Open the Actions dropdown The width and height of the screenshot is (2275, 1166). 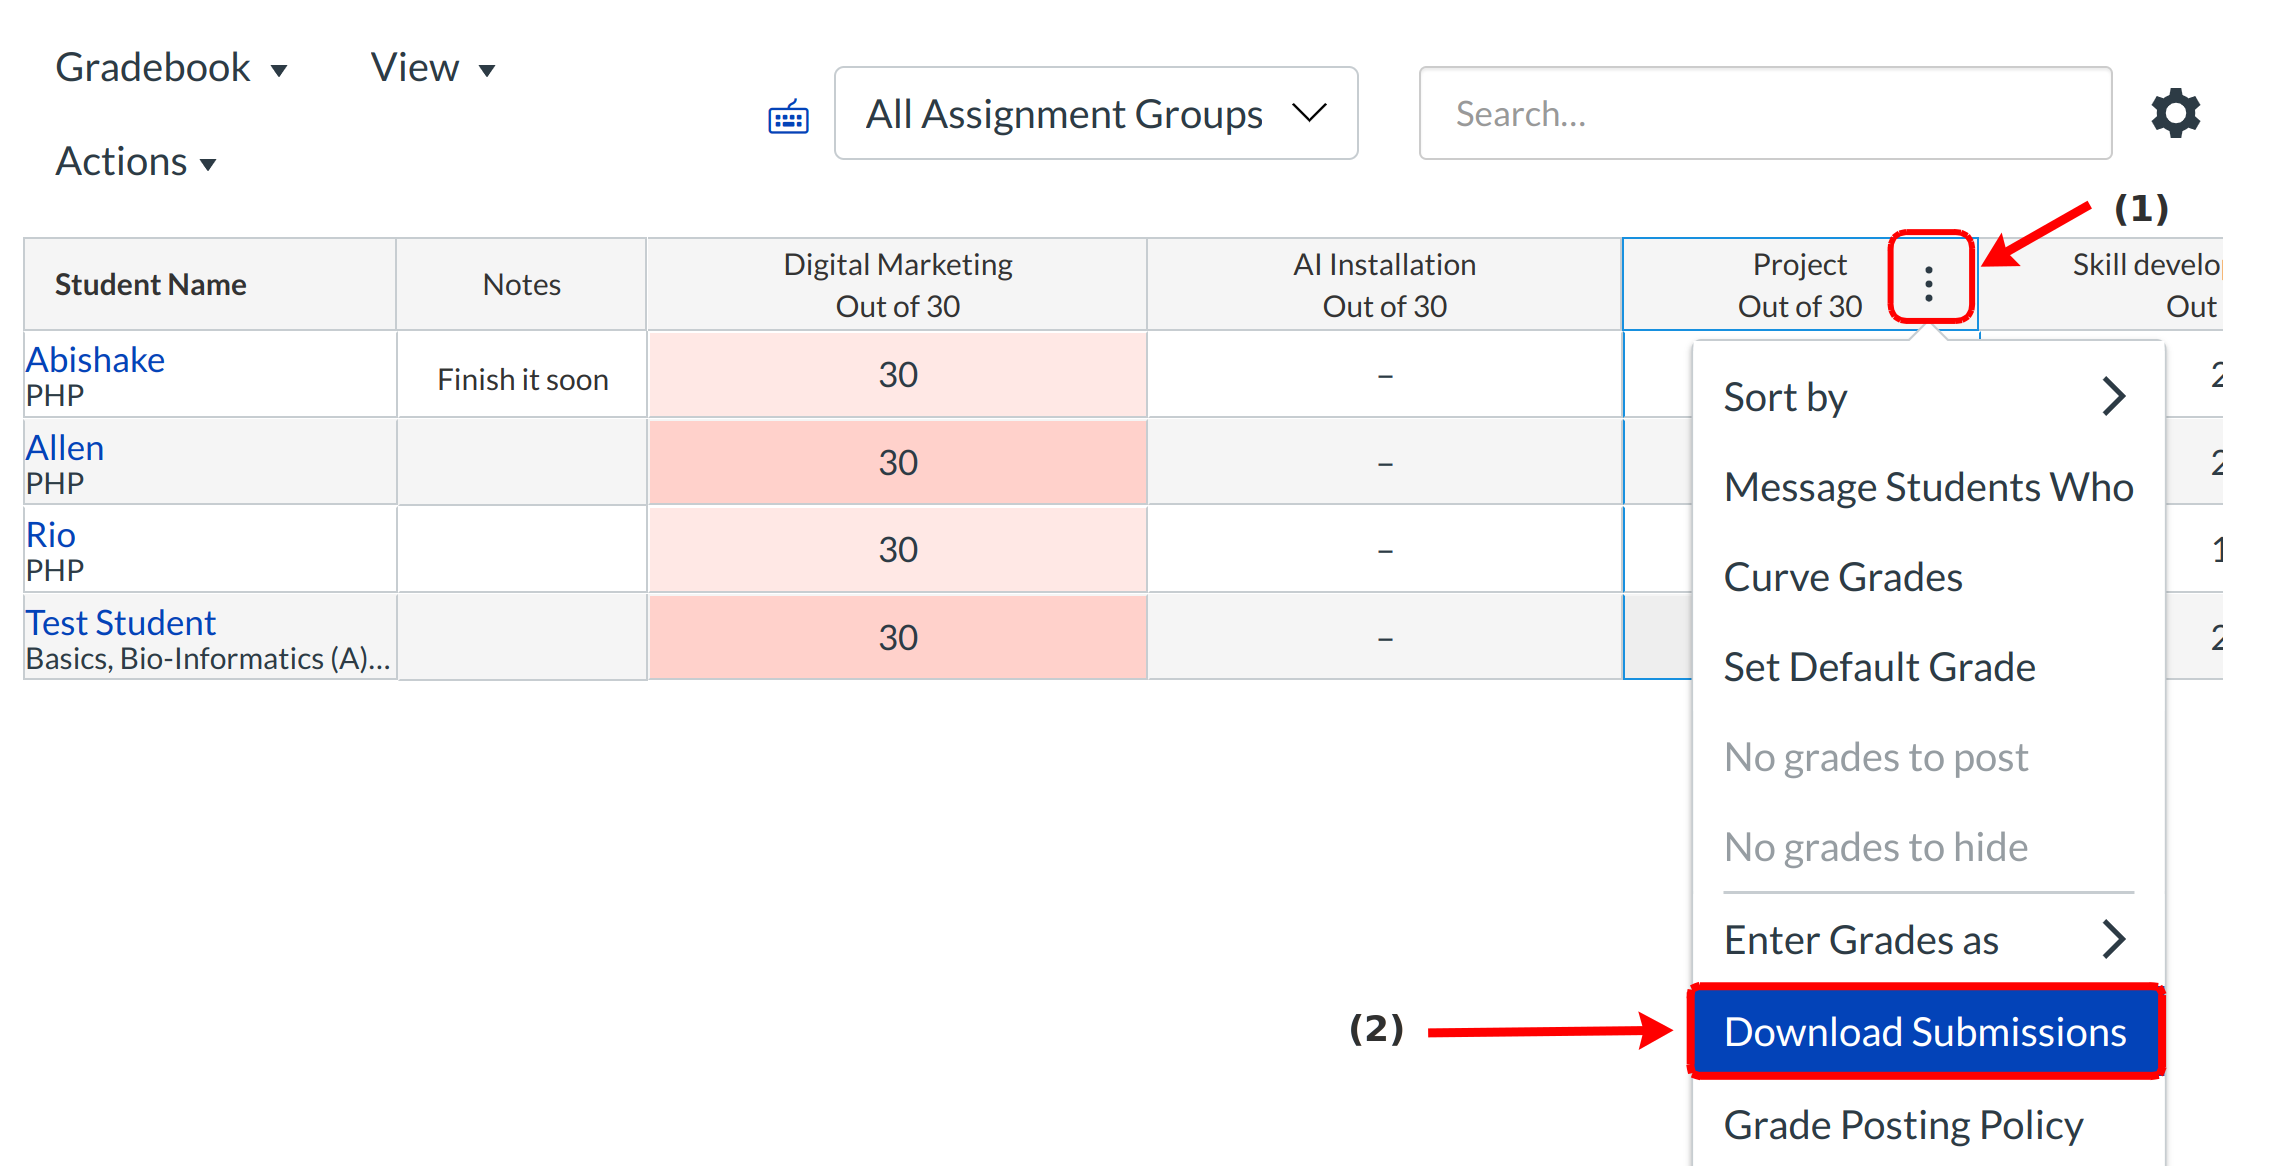click(x=135, y=162)
